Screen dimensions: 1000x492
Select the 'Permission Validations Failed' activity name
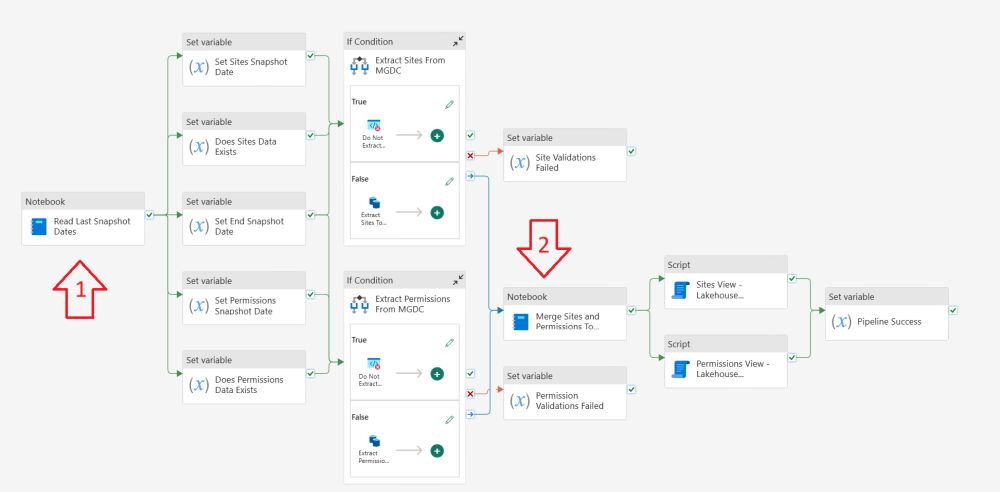pos(570,401)
